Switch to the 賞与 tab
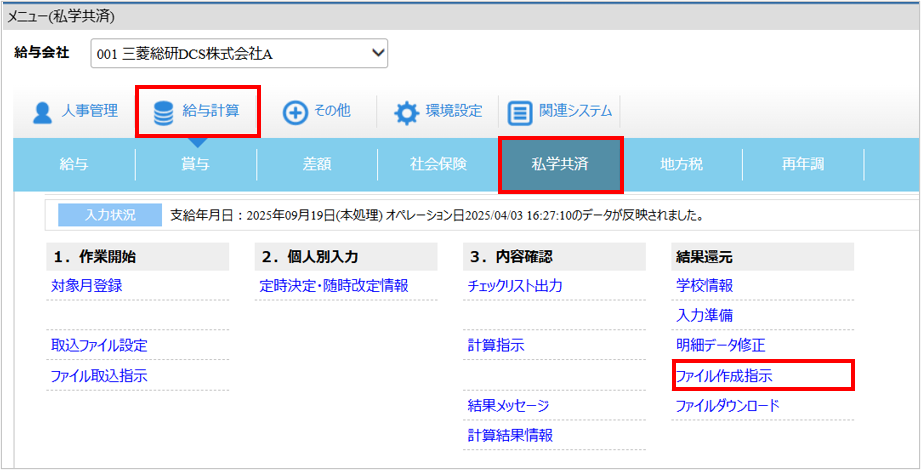Image resolution: width=921 pixels, height=470 pixels. [x=196, y=164]
